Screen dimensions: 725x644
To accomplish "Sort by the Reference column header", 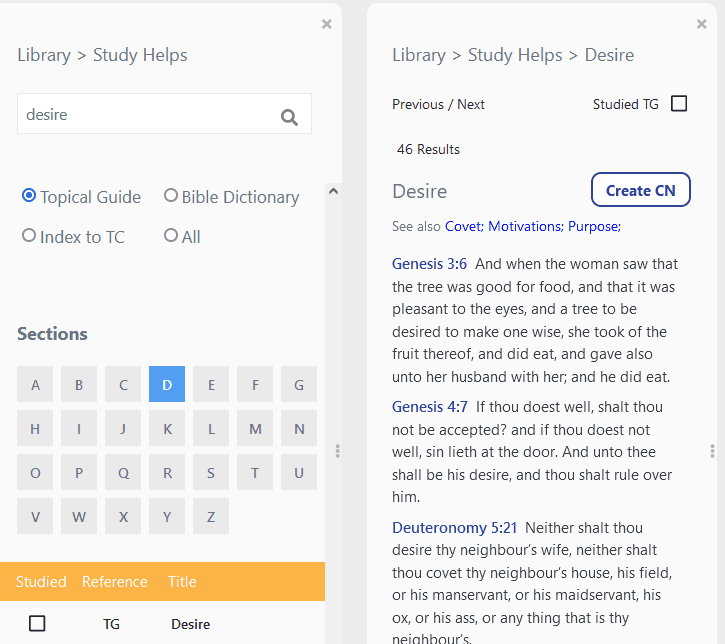I will (x=114, y=582).
